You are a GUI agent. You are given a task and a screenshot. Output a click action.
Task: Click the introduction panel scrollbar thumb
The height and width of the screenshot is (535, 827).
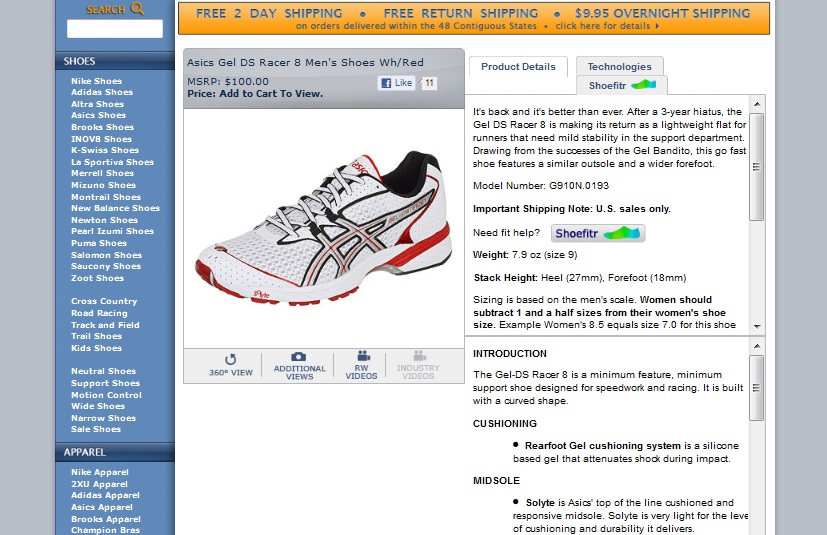point(756,388)
